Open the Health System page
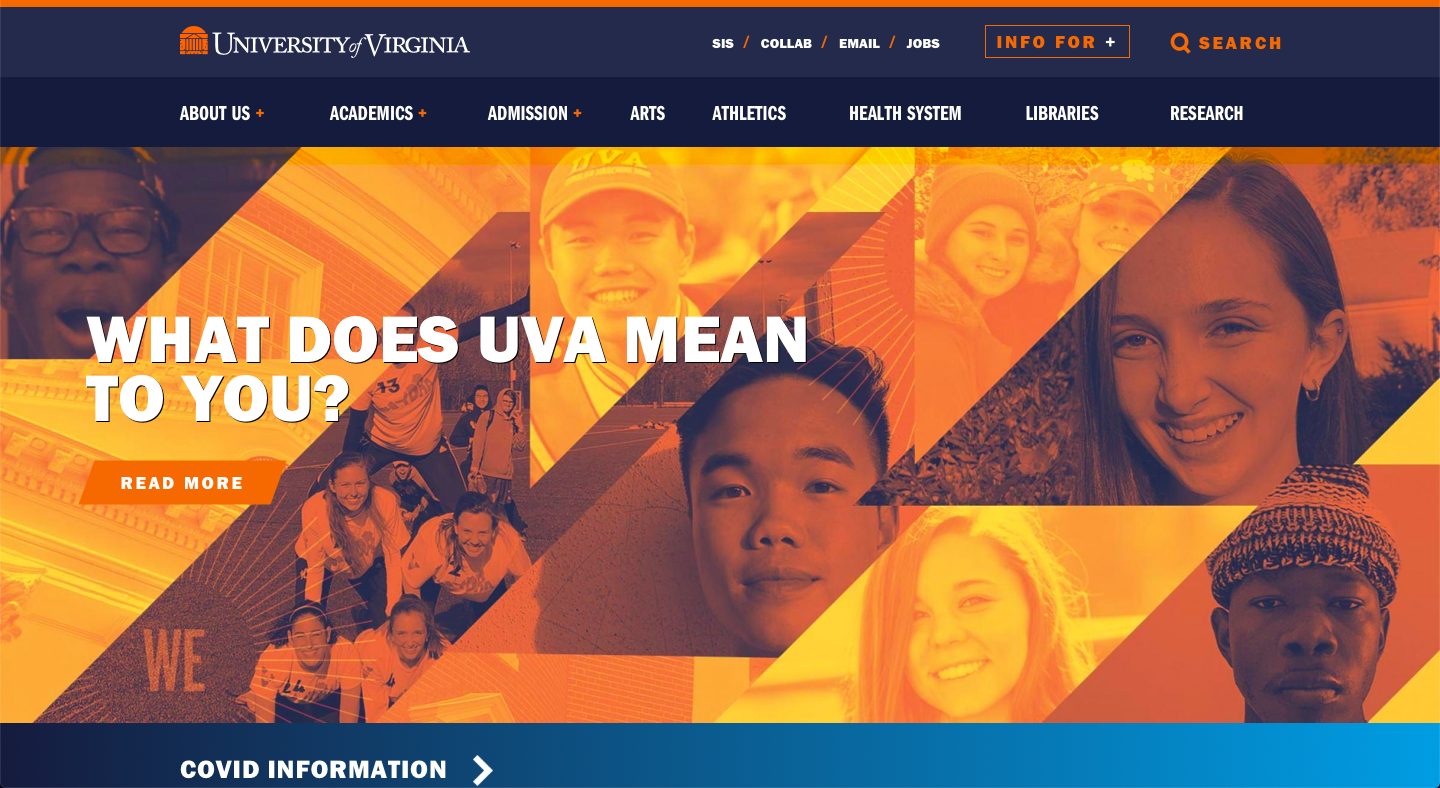This screenshot has height=788, width=1440. tap(905, 114)
